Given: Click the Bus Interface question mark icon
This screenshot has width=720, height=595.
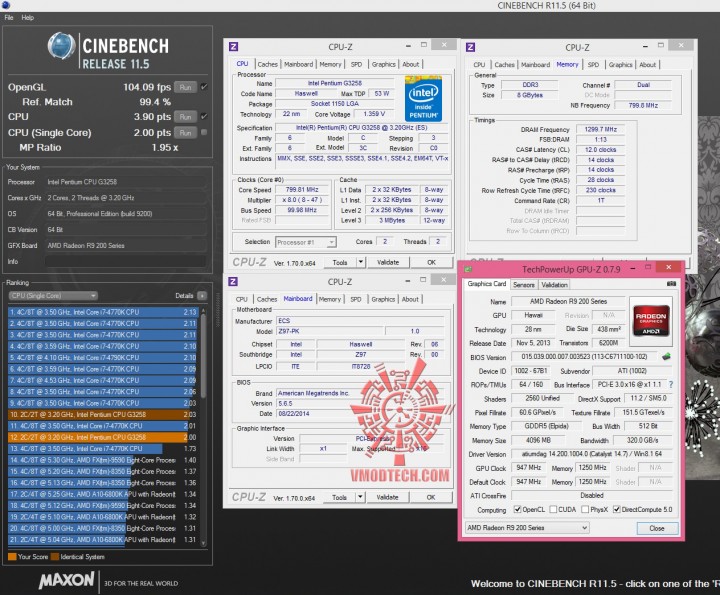Looking at the screenshot, I should pos(671,384).
